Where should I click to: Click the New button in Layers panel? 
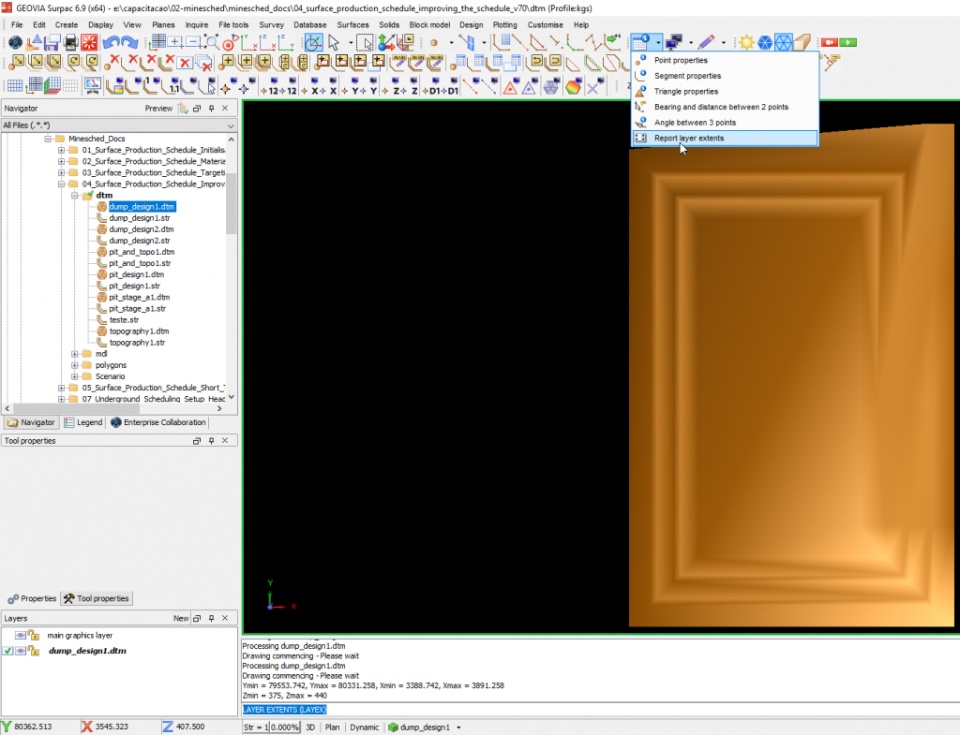coord(180,619)
